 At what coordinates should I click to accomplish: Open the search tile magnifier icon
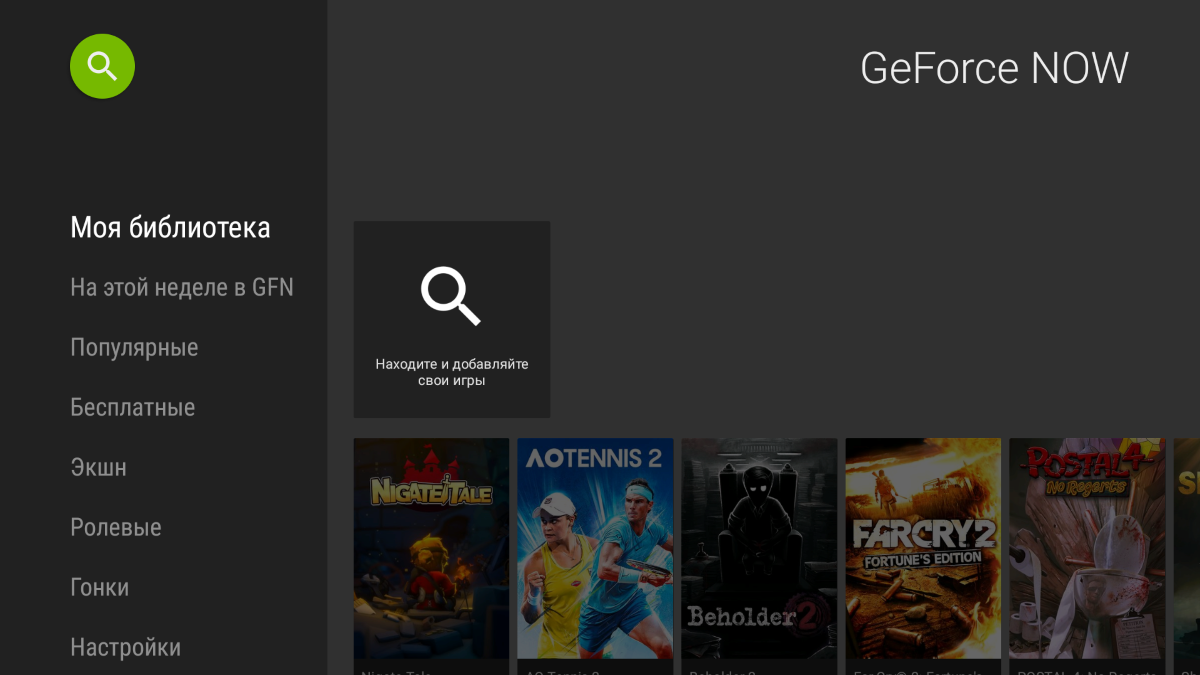pyautogui.click(x=451, y=296)
